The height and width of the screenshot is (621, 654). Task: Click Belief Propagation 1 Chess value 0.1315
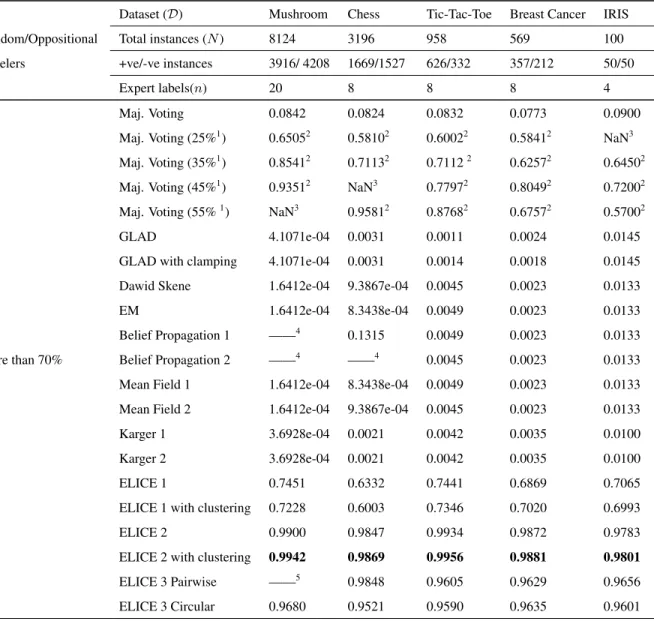tap(366, 335)
